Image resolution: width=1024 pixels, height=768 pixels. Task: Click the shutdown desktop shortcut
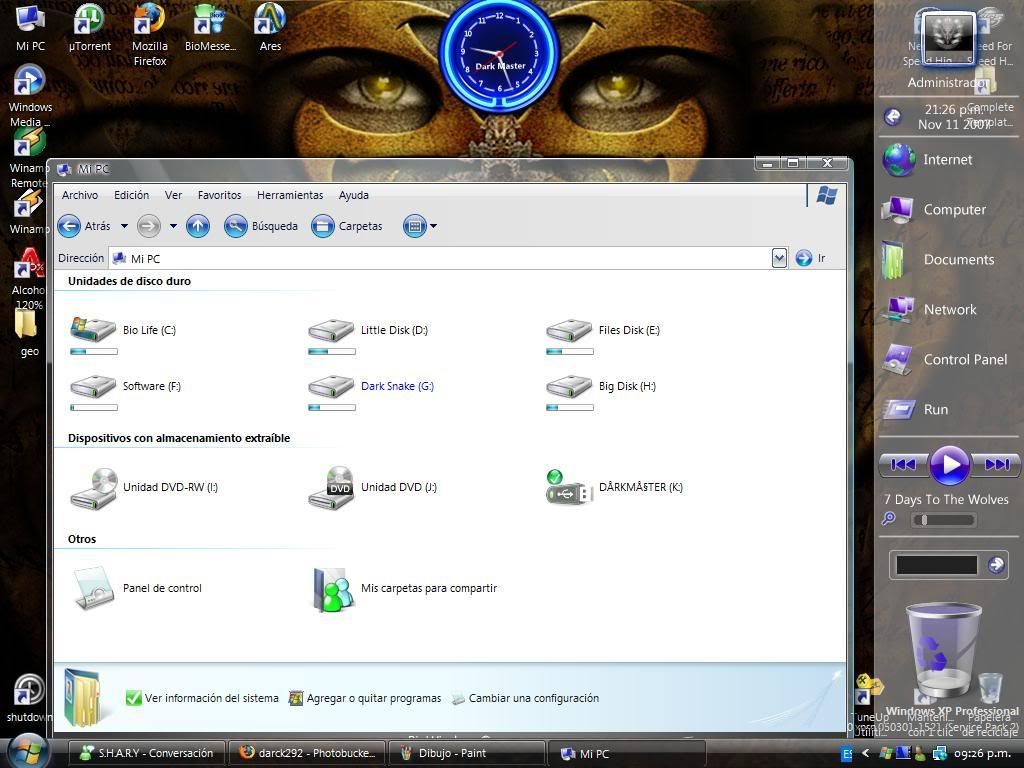coord(29,699)
